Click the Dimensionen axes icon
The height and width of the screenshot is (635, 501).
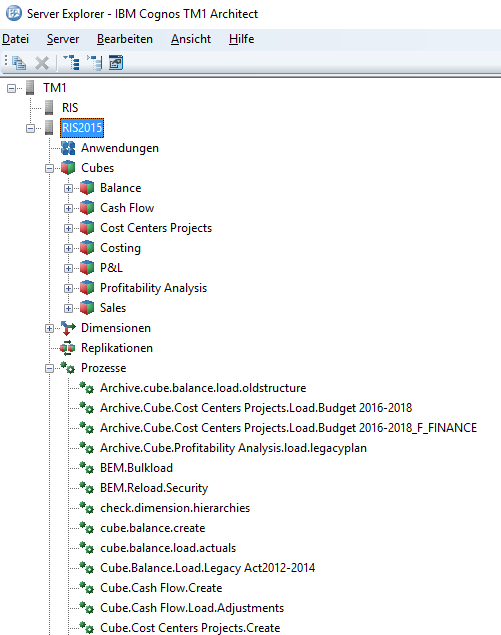click(x=68, y=328)
